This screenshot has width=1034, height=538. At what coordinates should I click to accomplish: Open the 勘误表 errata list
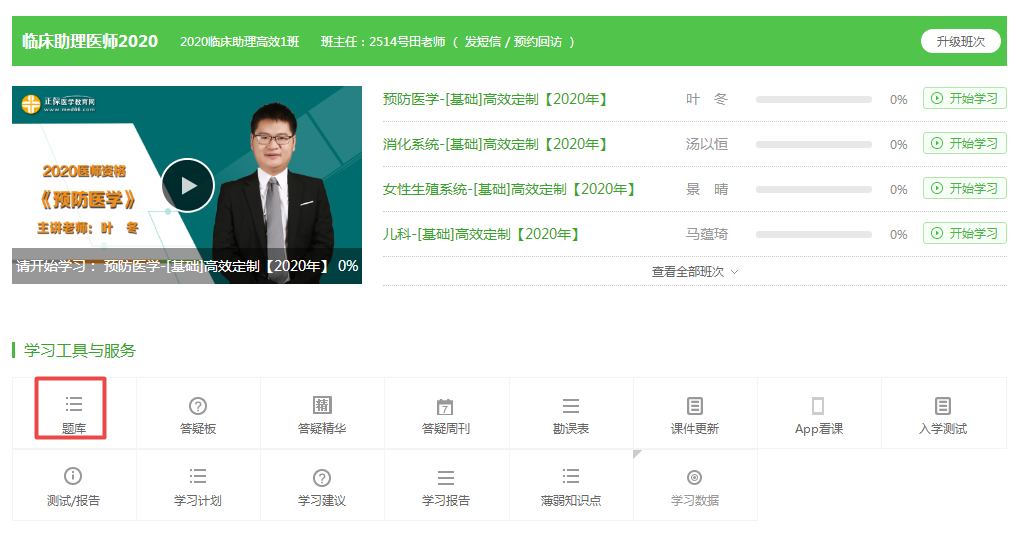570,414
